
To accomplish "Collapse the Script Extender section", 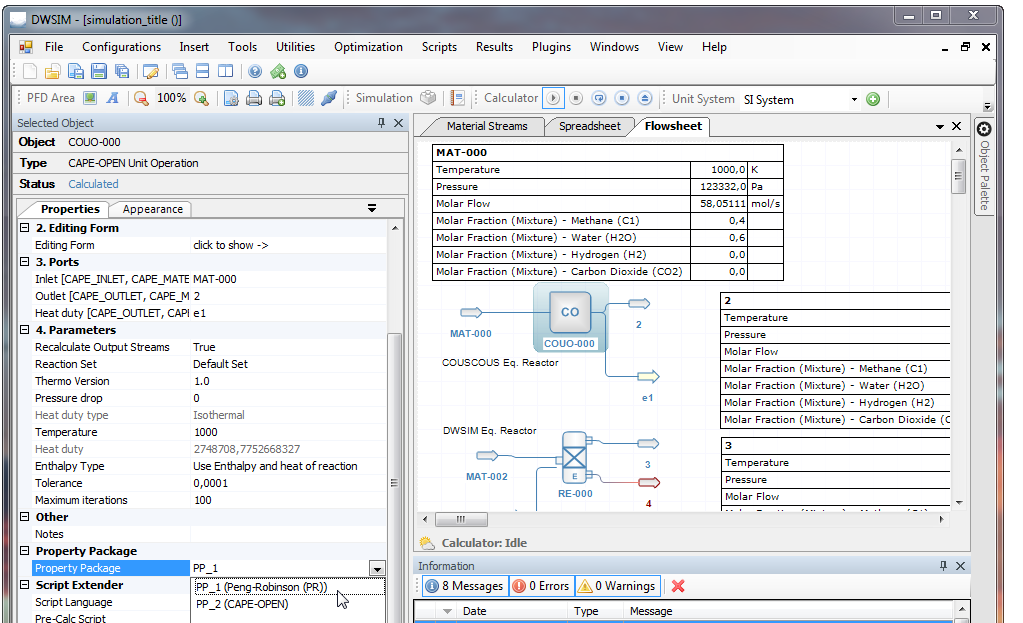I will click(24, 584).
